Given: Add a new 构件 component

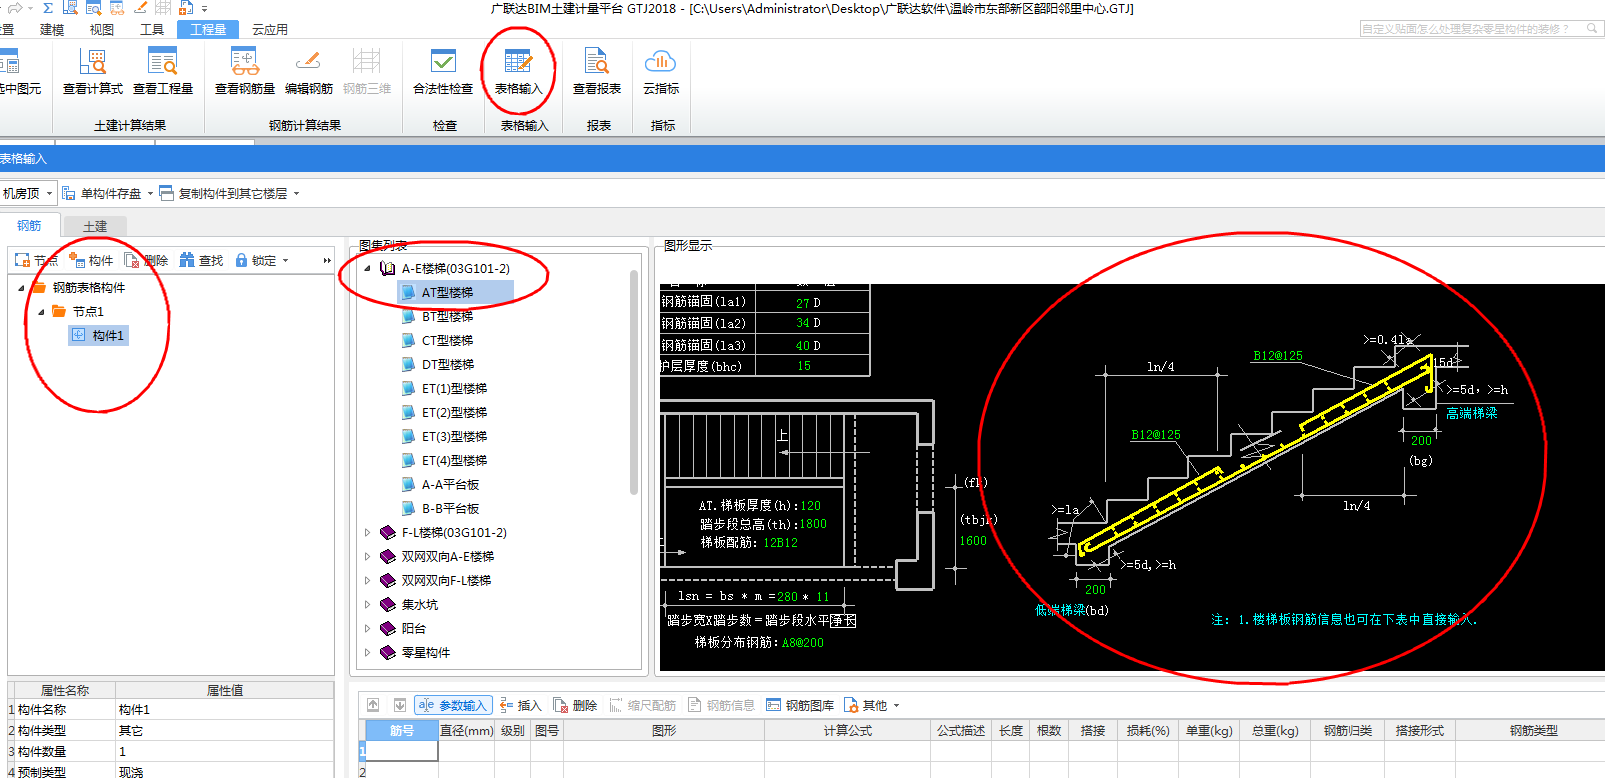Looking at the screenshot, I should coord(91,260).
